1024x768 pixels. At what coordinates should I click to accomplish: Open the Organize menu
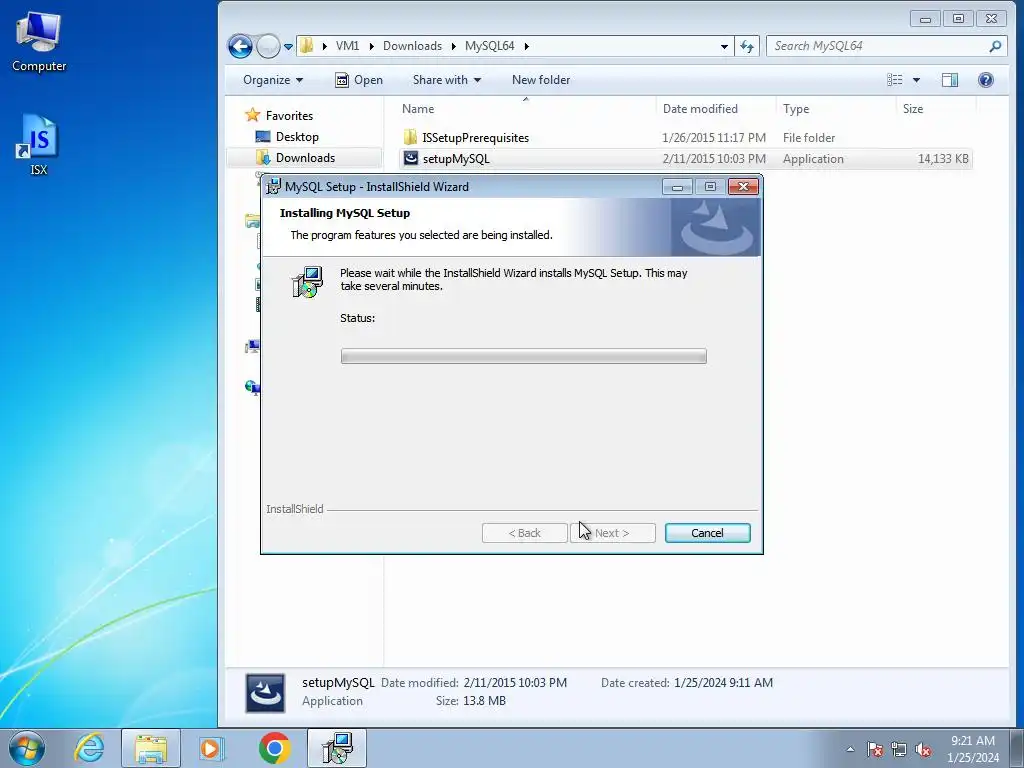273,80
